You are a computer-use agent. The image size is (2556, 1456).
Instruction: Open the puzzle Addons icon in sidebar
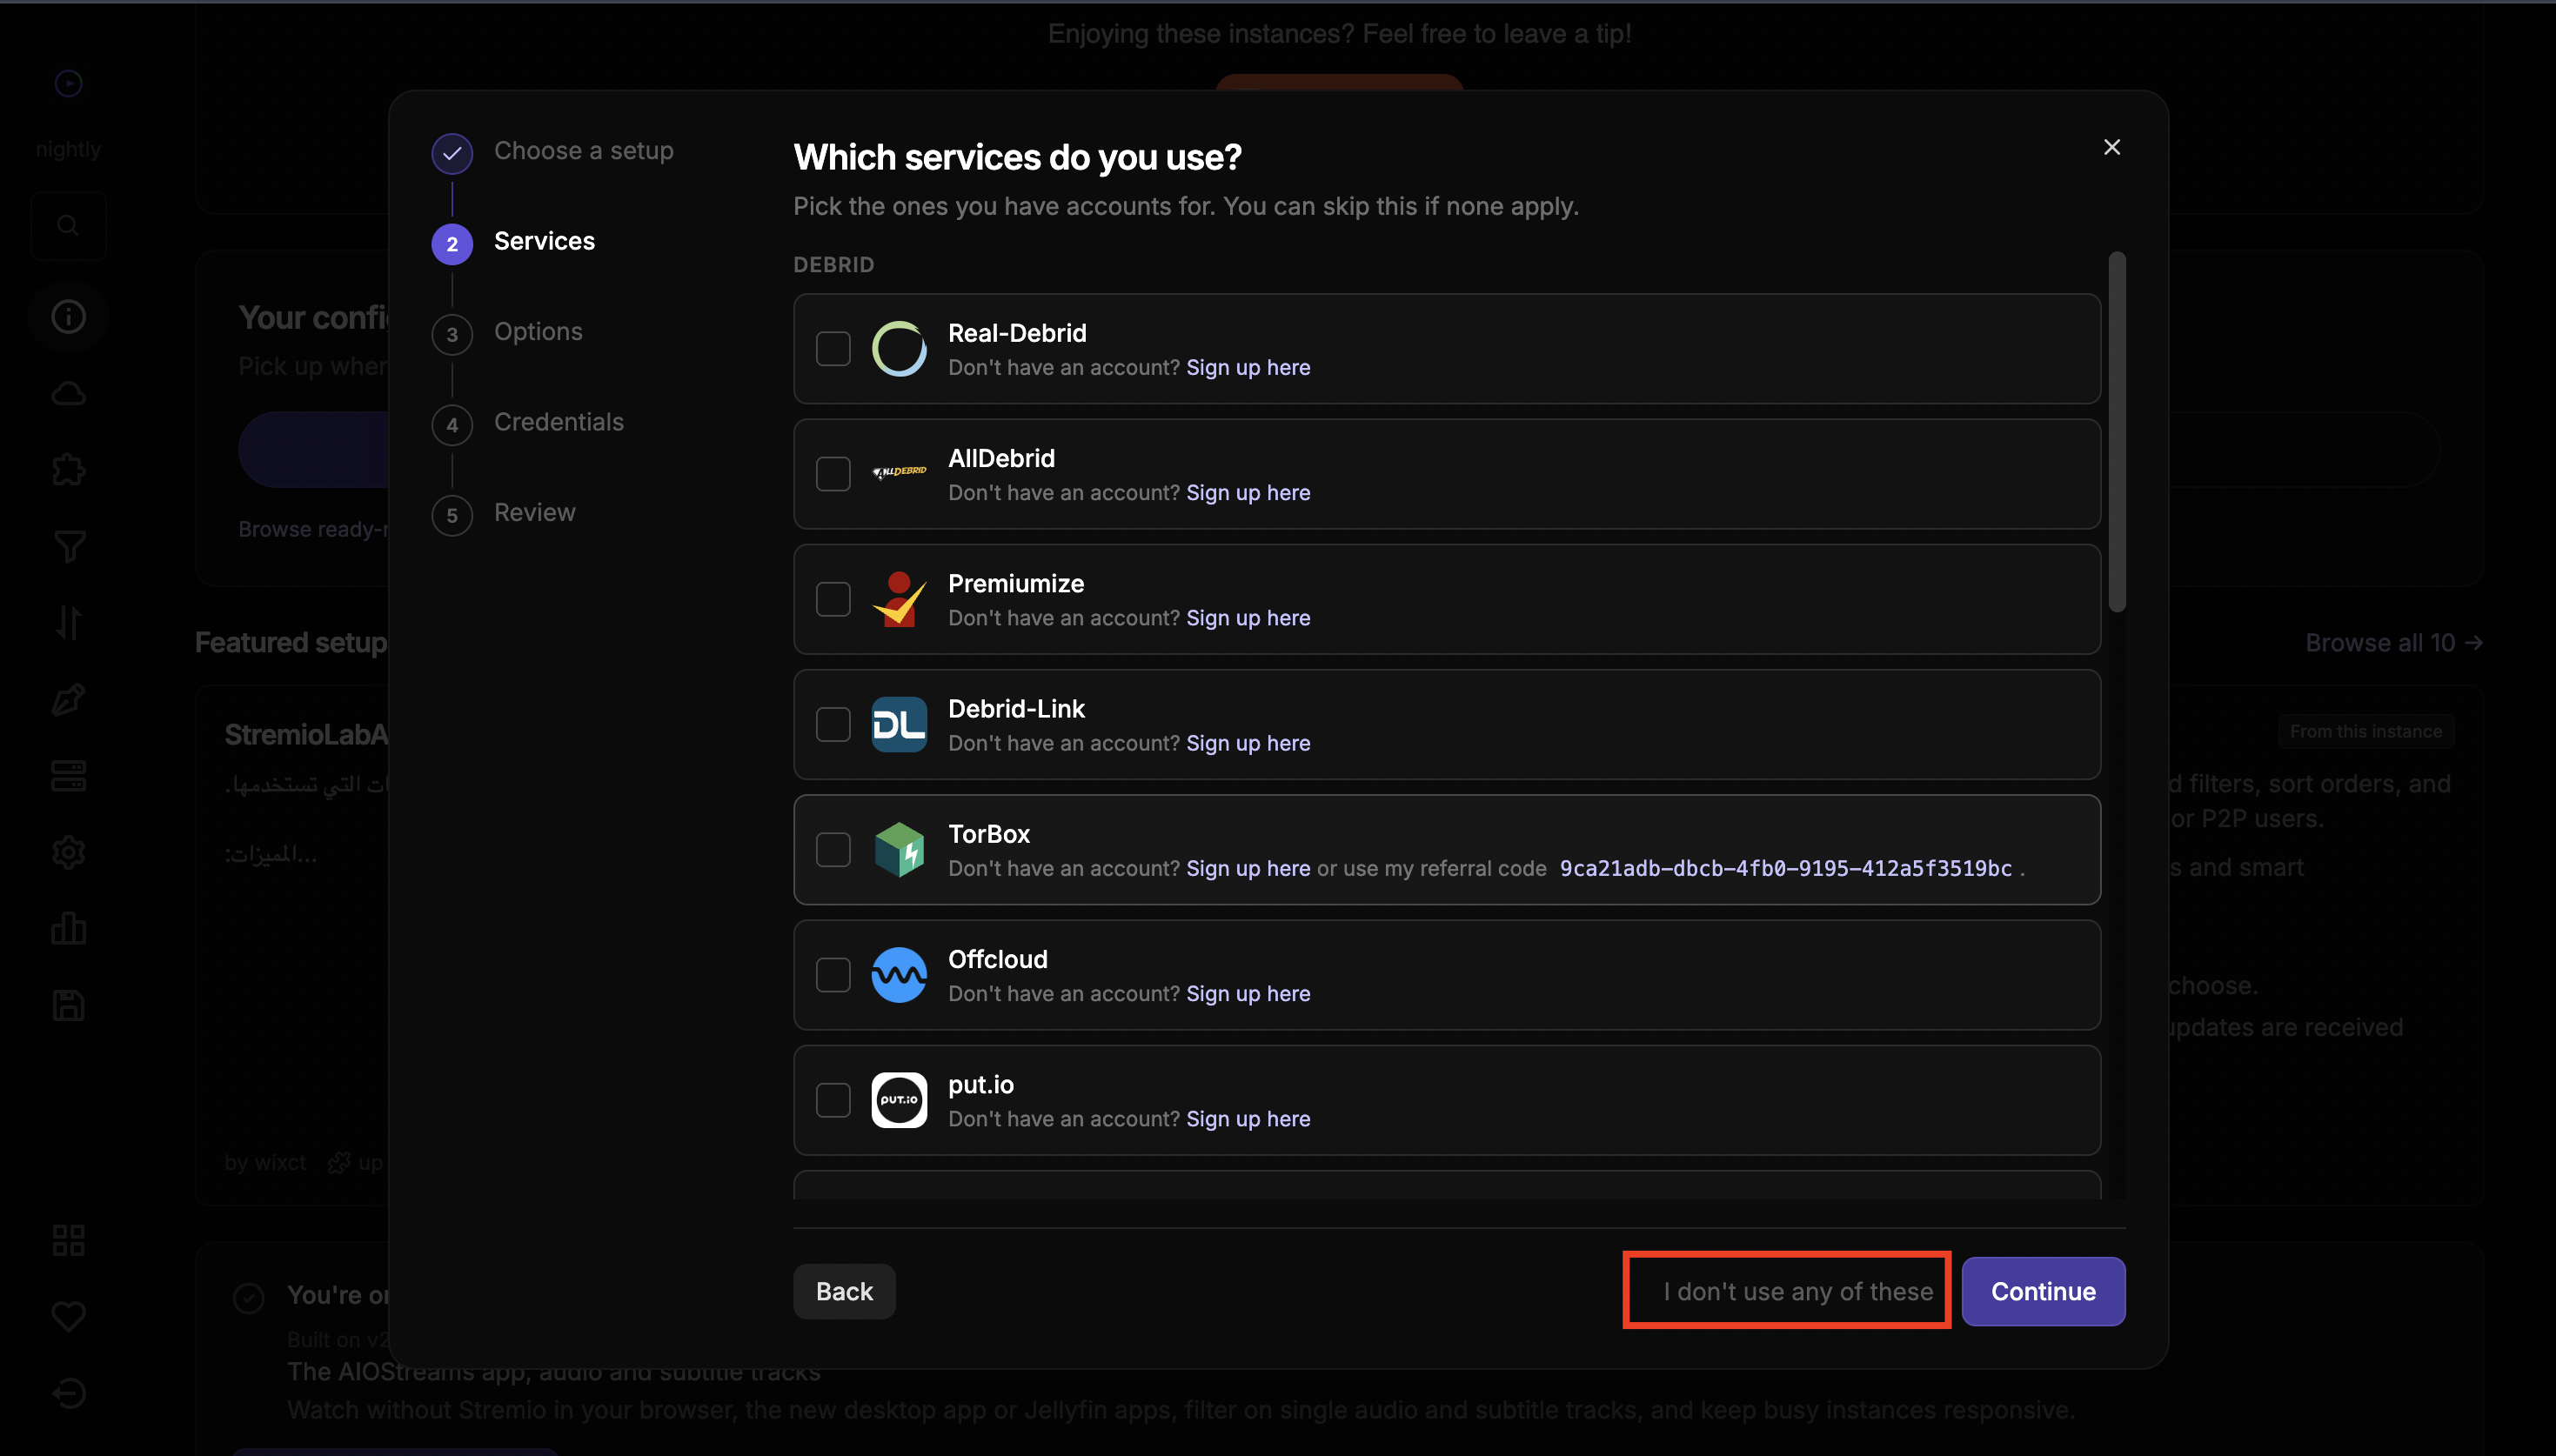(x=68, y=470)
